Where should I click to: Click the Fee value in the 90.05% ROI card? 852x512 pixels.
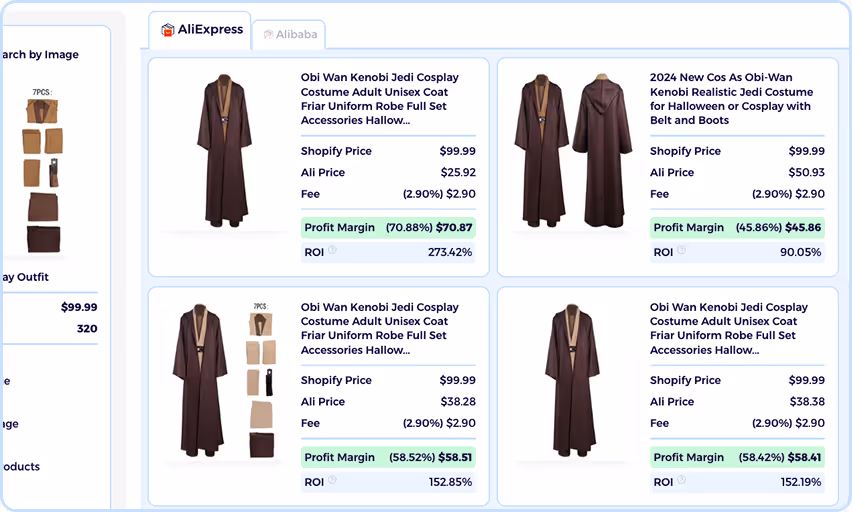click(788, 194)
